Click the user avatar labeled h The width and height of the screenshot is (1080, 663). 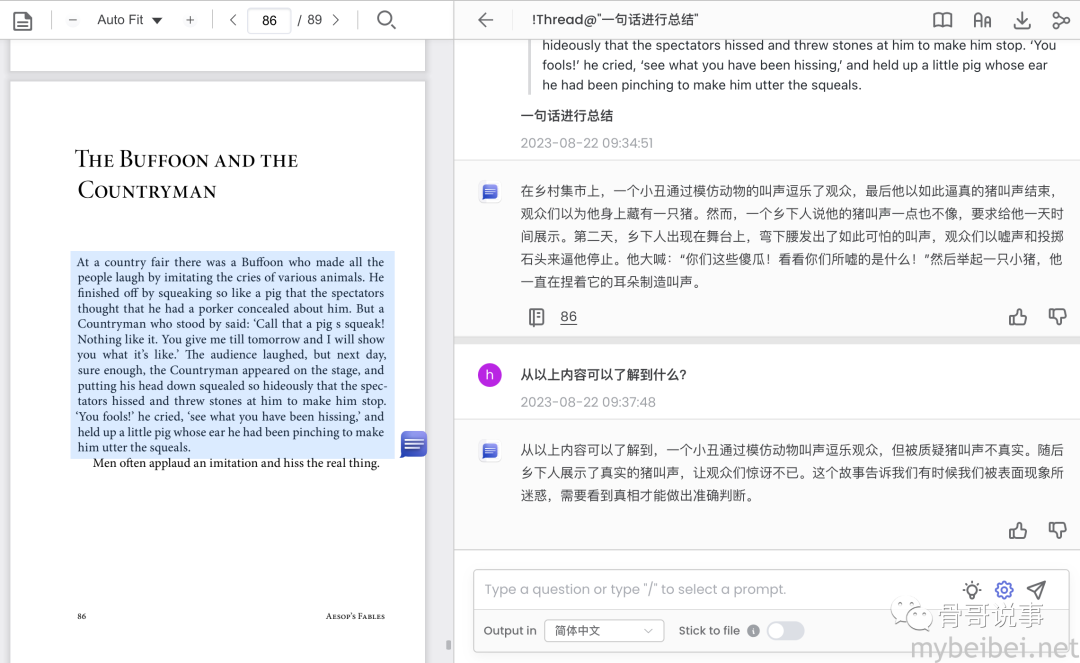click(x=490, y=375)
